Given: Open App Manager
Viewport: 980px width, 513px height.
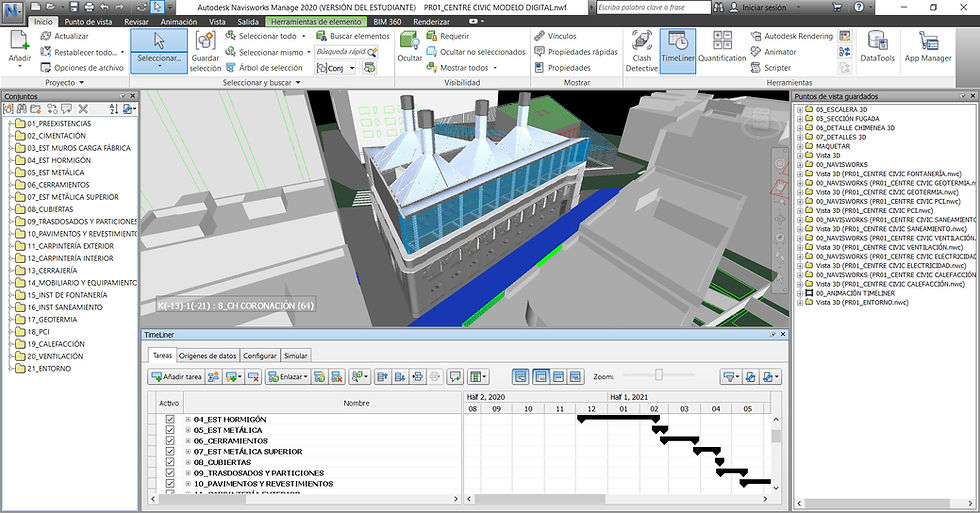Looking at the screenshot, I should [x=928, y=47].
